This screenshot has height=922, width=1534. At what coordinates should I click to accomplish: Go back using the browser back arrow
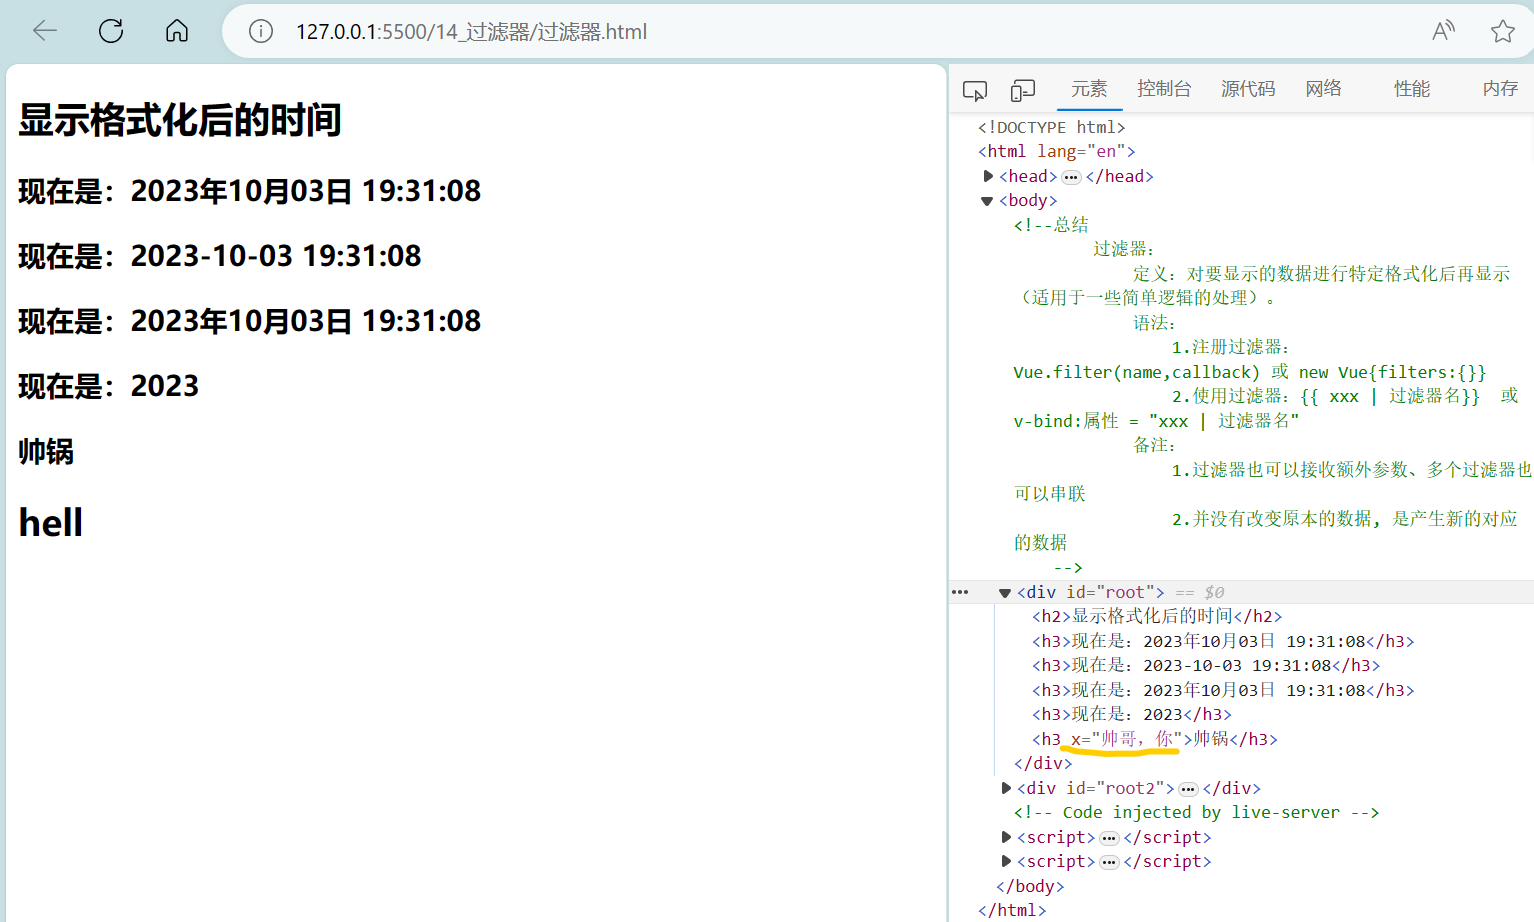coord(45,31)
